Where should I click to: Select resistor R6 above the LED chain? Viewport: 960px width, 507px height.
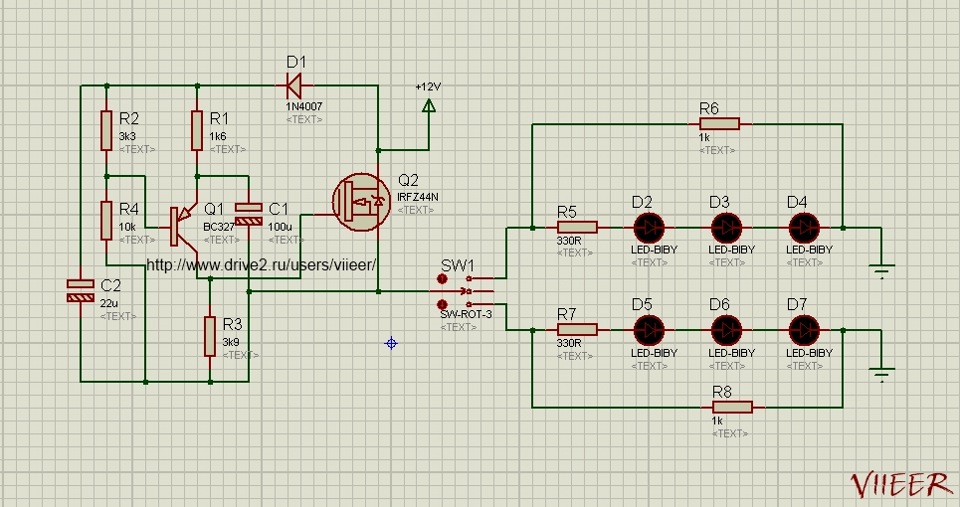[718, 124]
